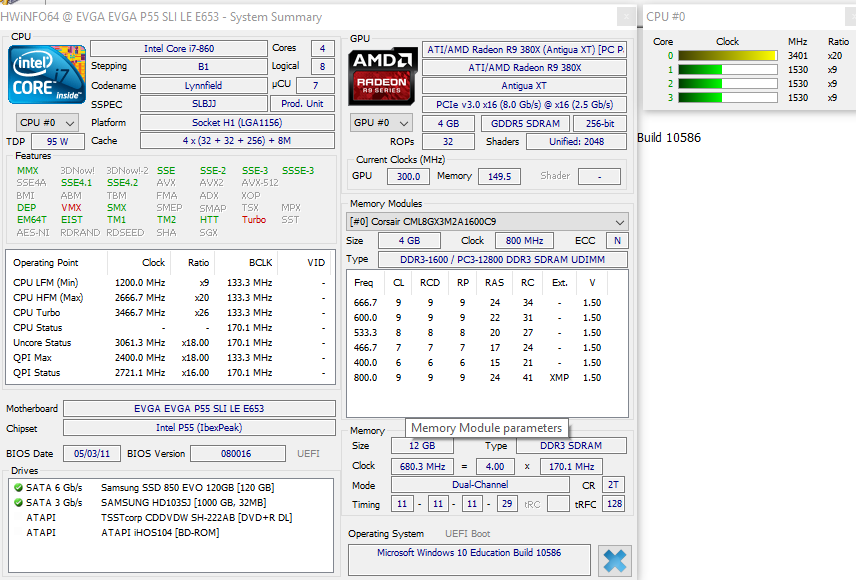The image size is (856, 580).
Task: Select the QPI Max row
Action: click(x=170, y=358)
